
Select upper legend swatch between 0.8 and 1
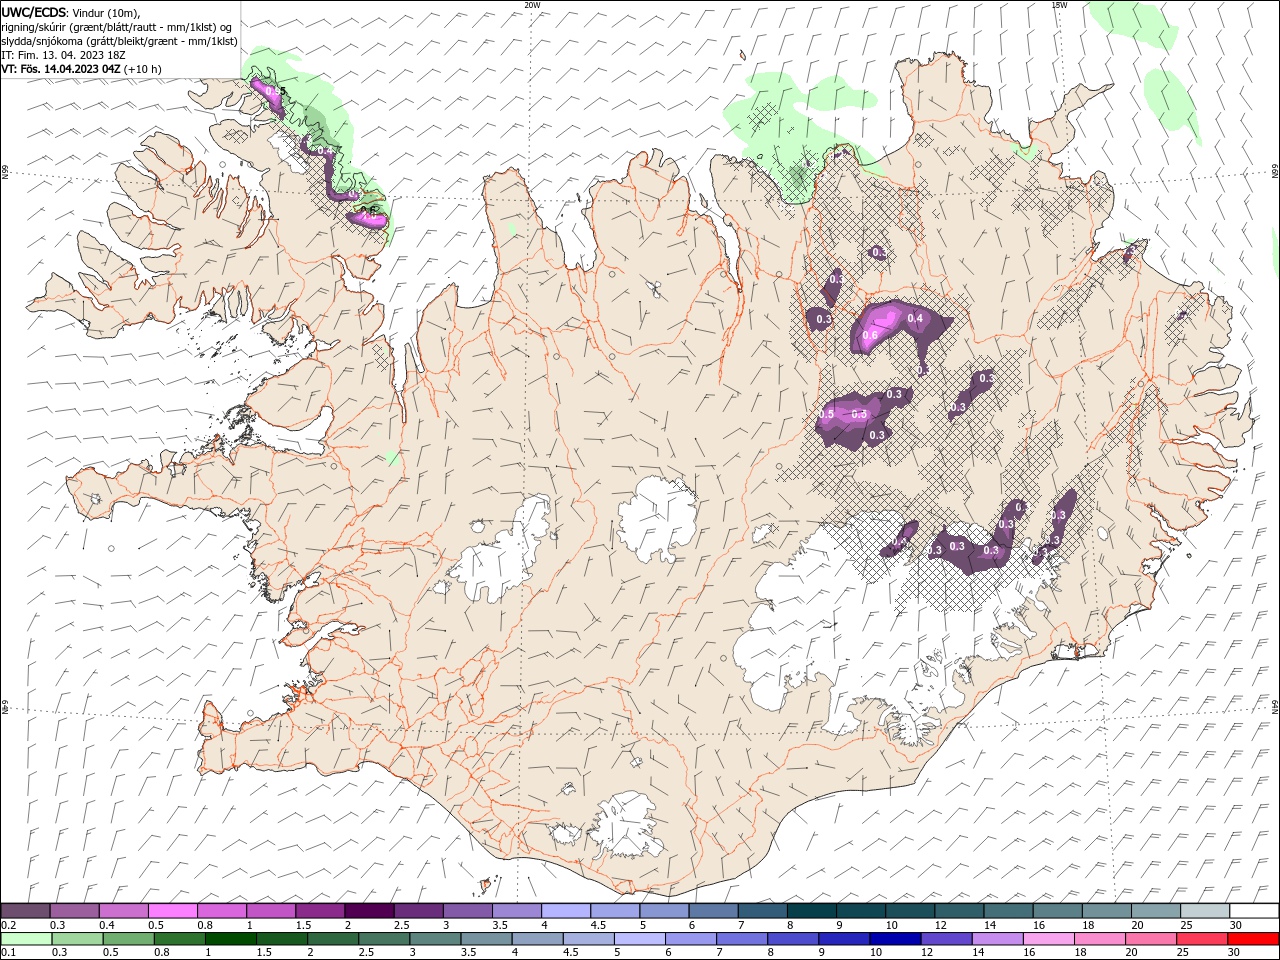coord(222,911)
